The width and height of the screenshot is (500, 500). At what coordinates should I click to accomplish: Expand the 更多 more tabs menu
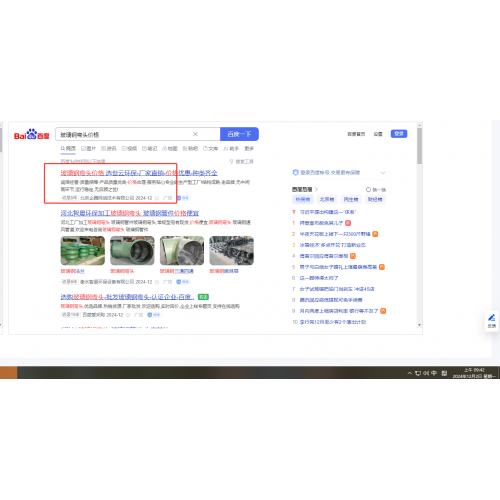click(x=249, y=148)
